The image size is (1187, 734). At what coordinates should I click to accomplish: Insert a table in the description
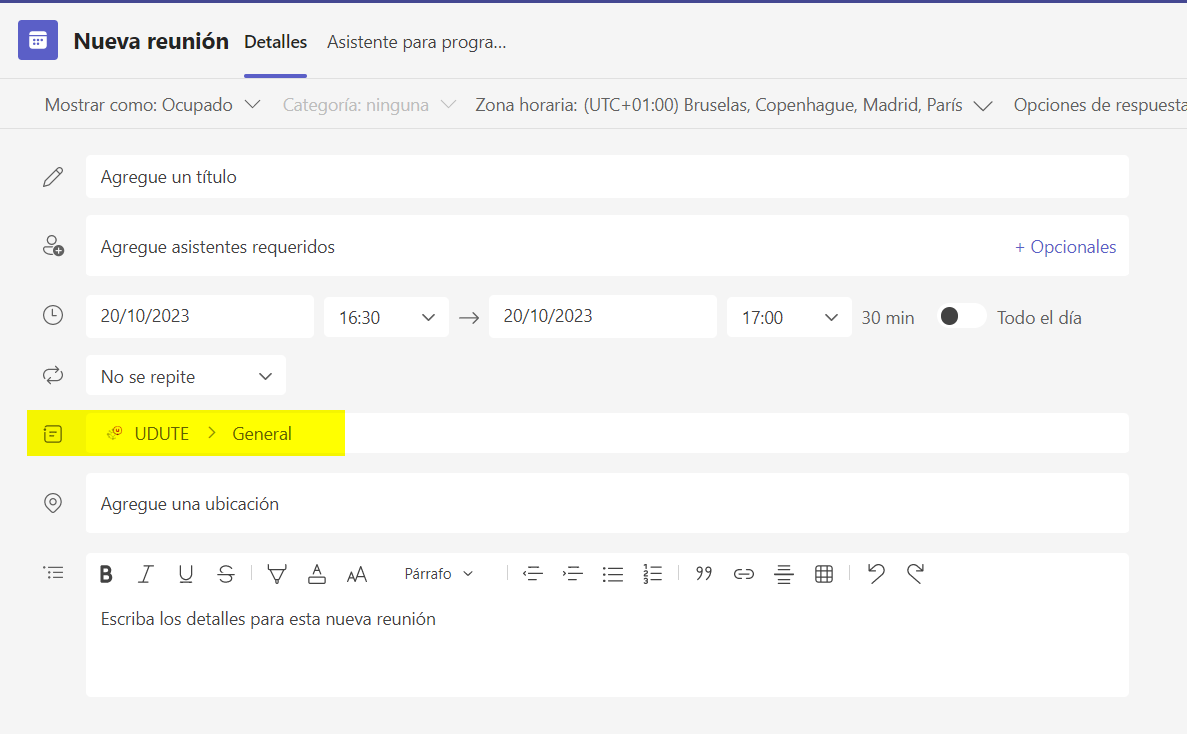coord(824,574)
